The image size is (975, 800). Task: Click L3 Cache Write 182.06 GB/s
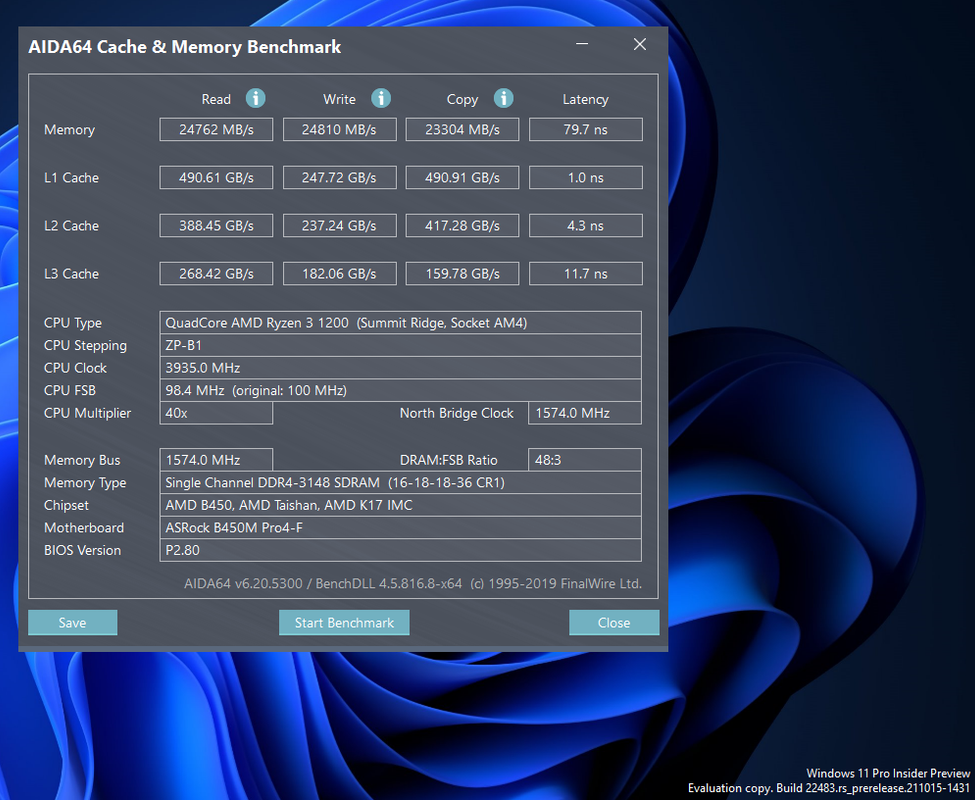pyautogui.click(x=340, y=274)
